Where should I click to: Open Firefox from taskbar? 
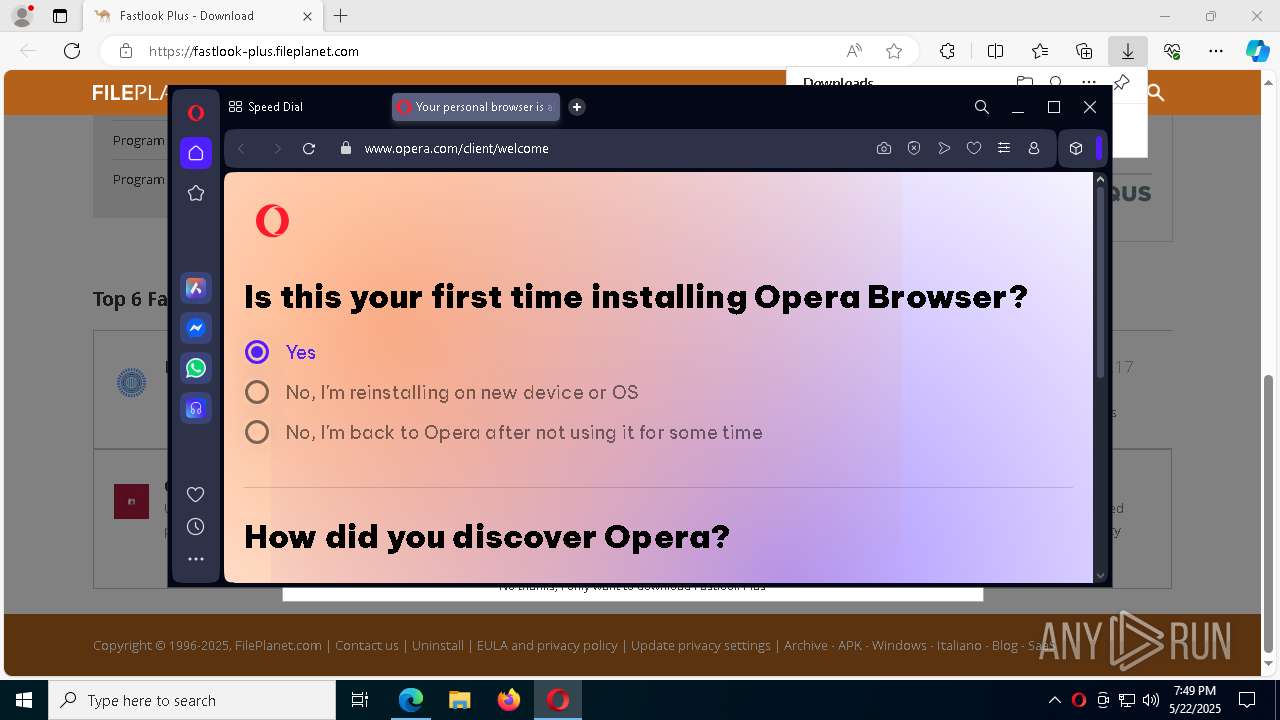tap(509, 700)
